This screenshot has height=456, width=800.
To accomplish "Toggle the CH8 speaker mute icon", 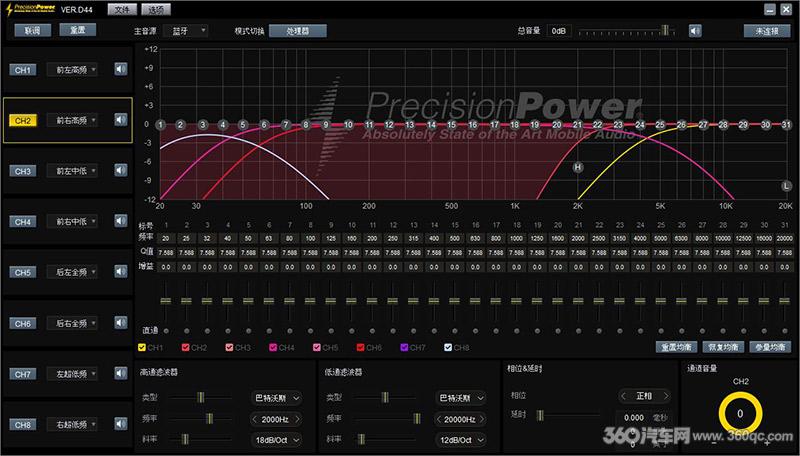I will 121,424.
